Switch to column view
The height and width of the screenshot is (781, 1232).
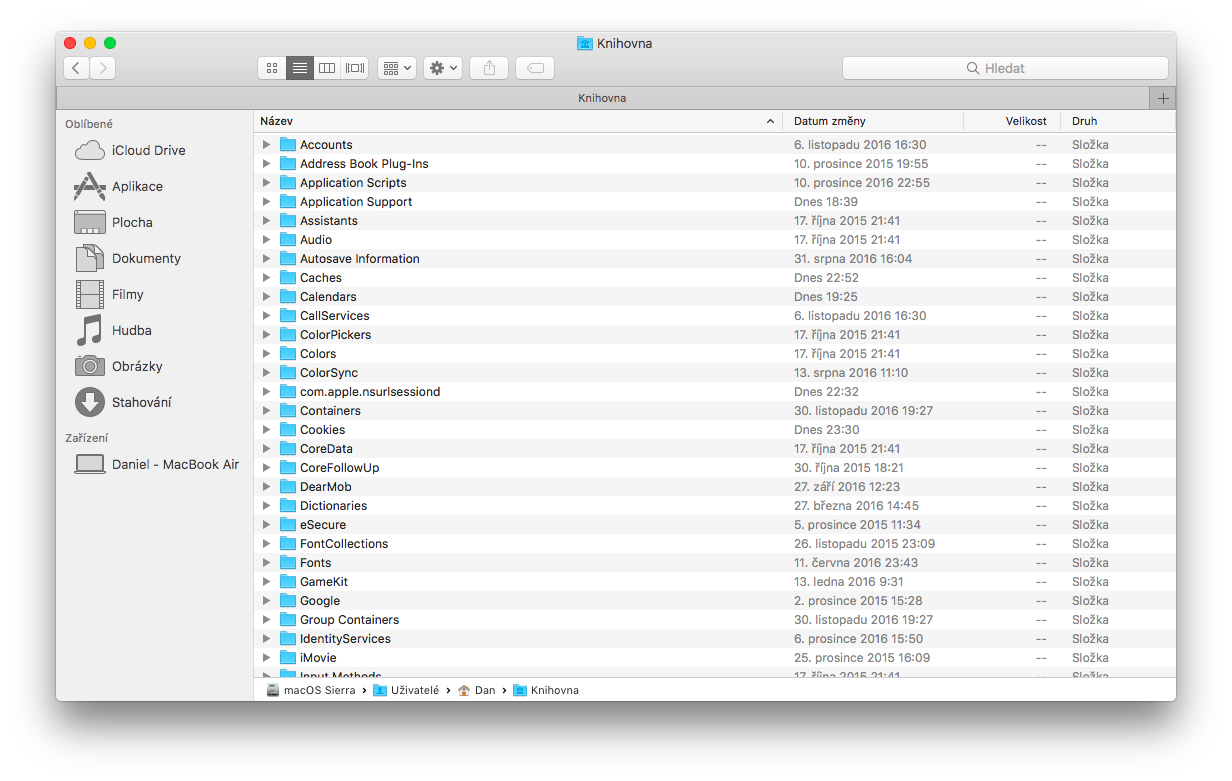tap(327, 68)
